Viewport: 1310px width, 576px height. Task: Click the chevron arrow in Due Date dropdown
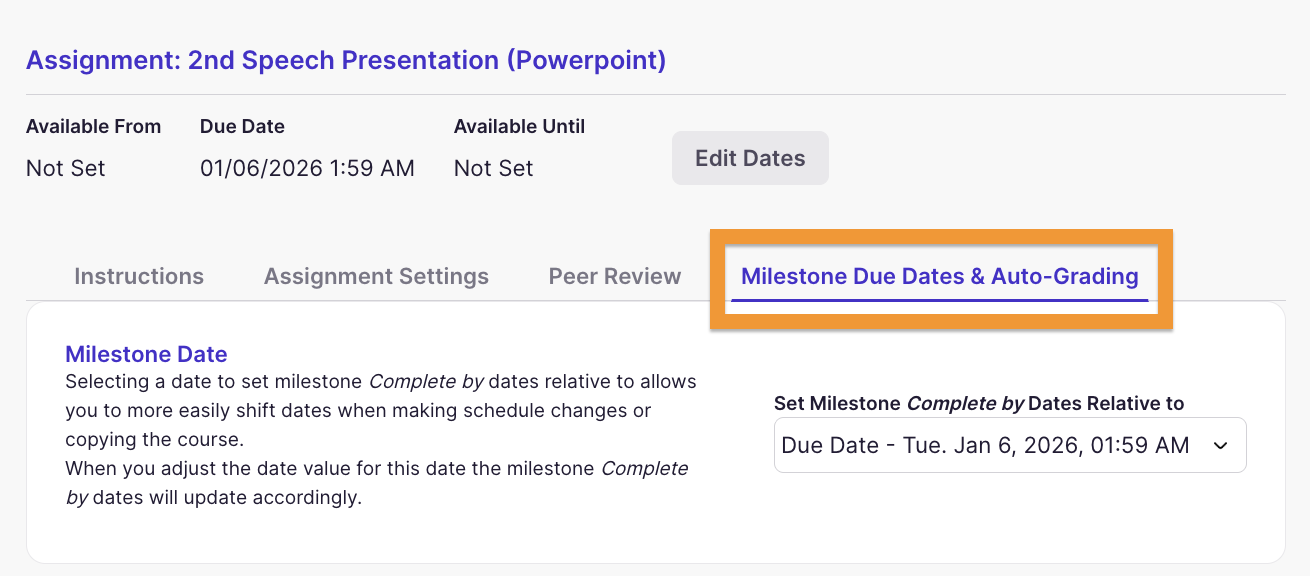(1220, 446)
